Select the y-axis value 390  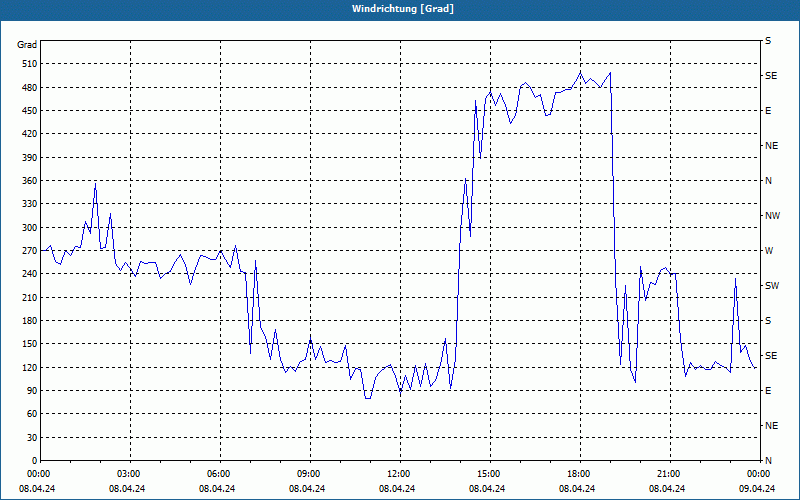coord(30,158)
